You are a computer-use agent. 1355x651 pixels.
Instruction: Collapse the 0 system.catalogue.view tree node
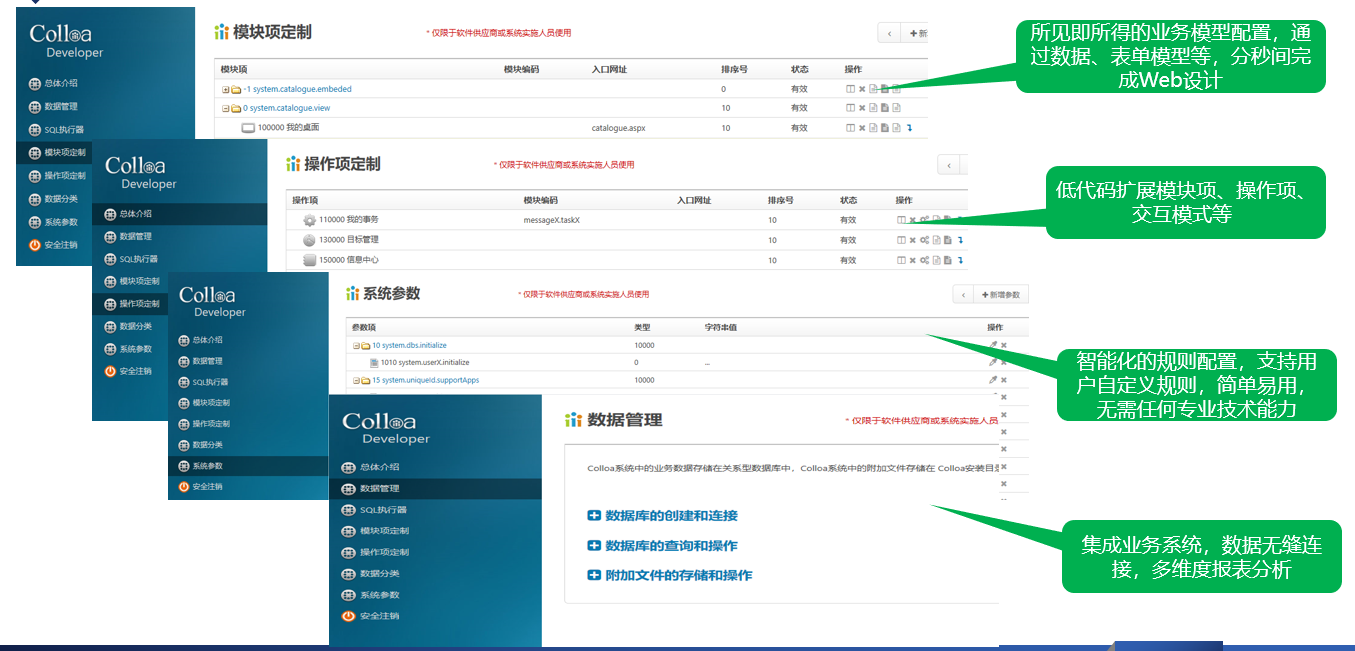(226, 108)
